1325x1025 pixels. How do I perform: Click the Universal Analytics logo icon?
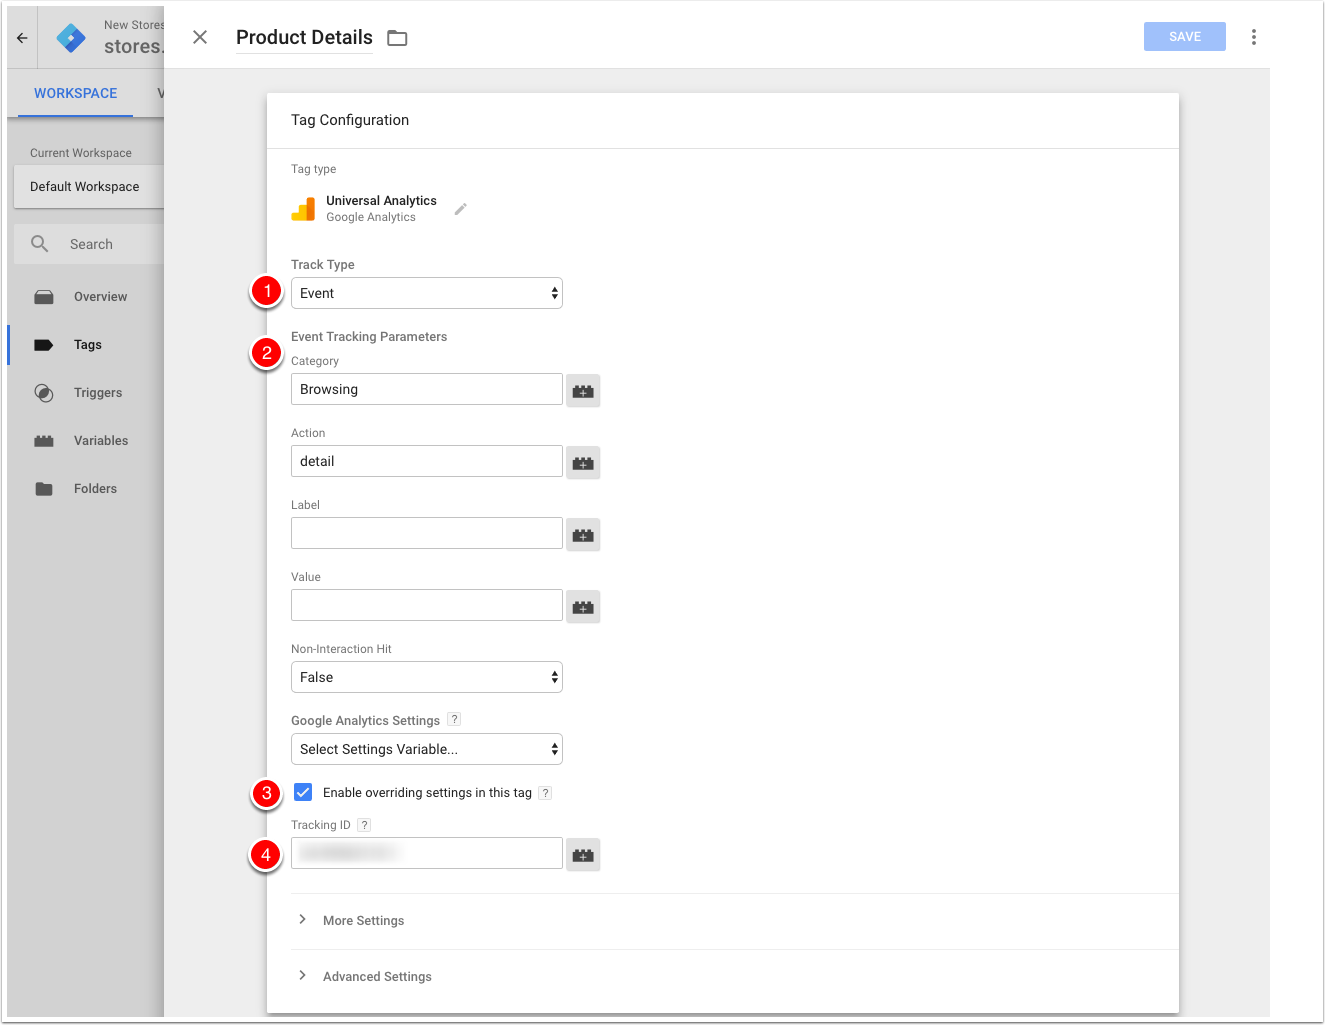(303, 208)
